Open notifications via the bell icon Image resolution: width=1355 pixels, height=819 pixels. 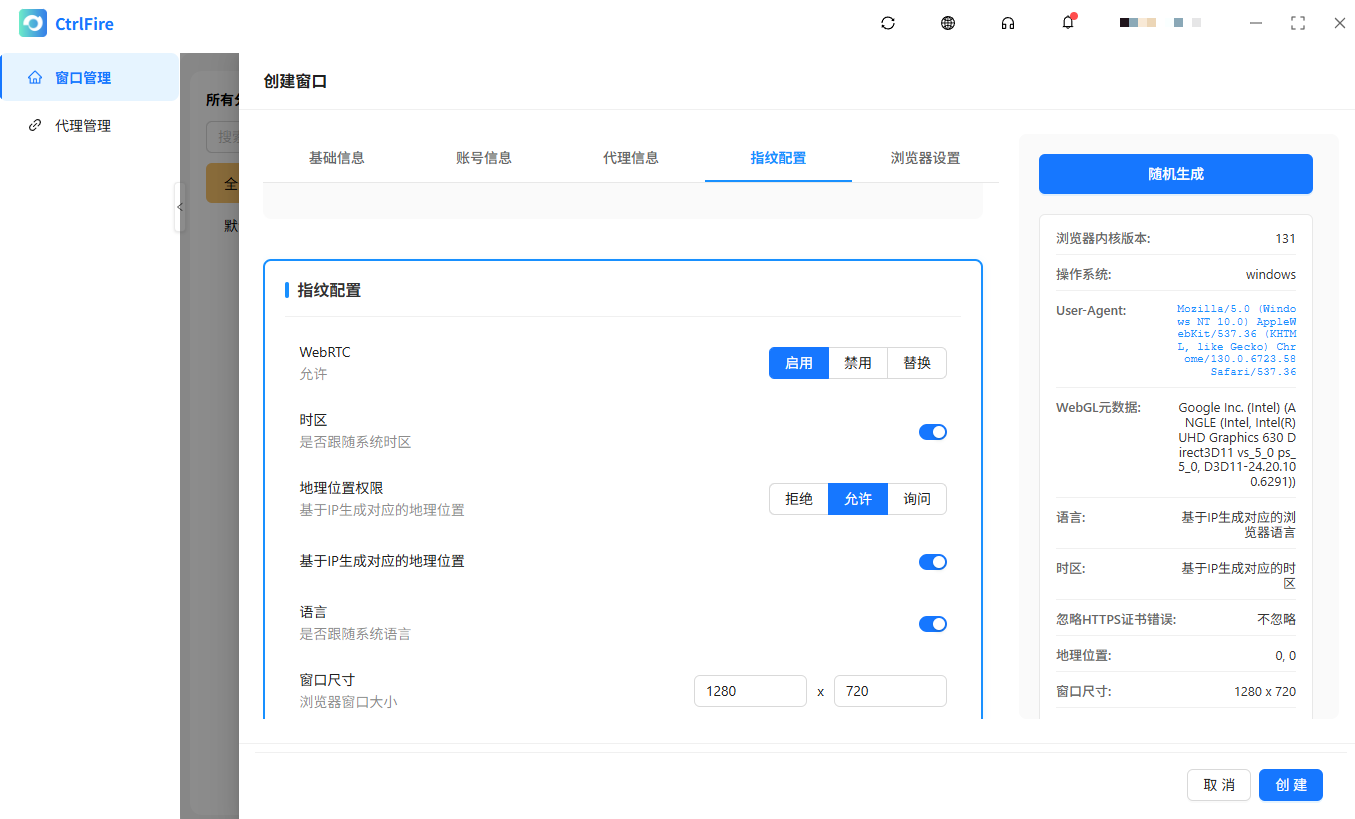click(x=1068, y=22)
